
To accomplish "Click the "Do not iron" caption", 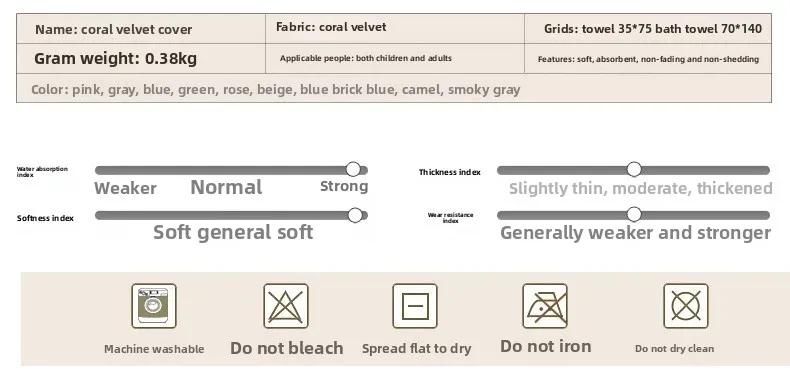I will click(546, 346).
